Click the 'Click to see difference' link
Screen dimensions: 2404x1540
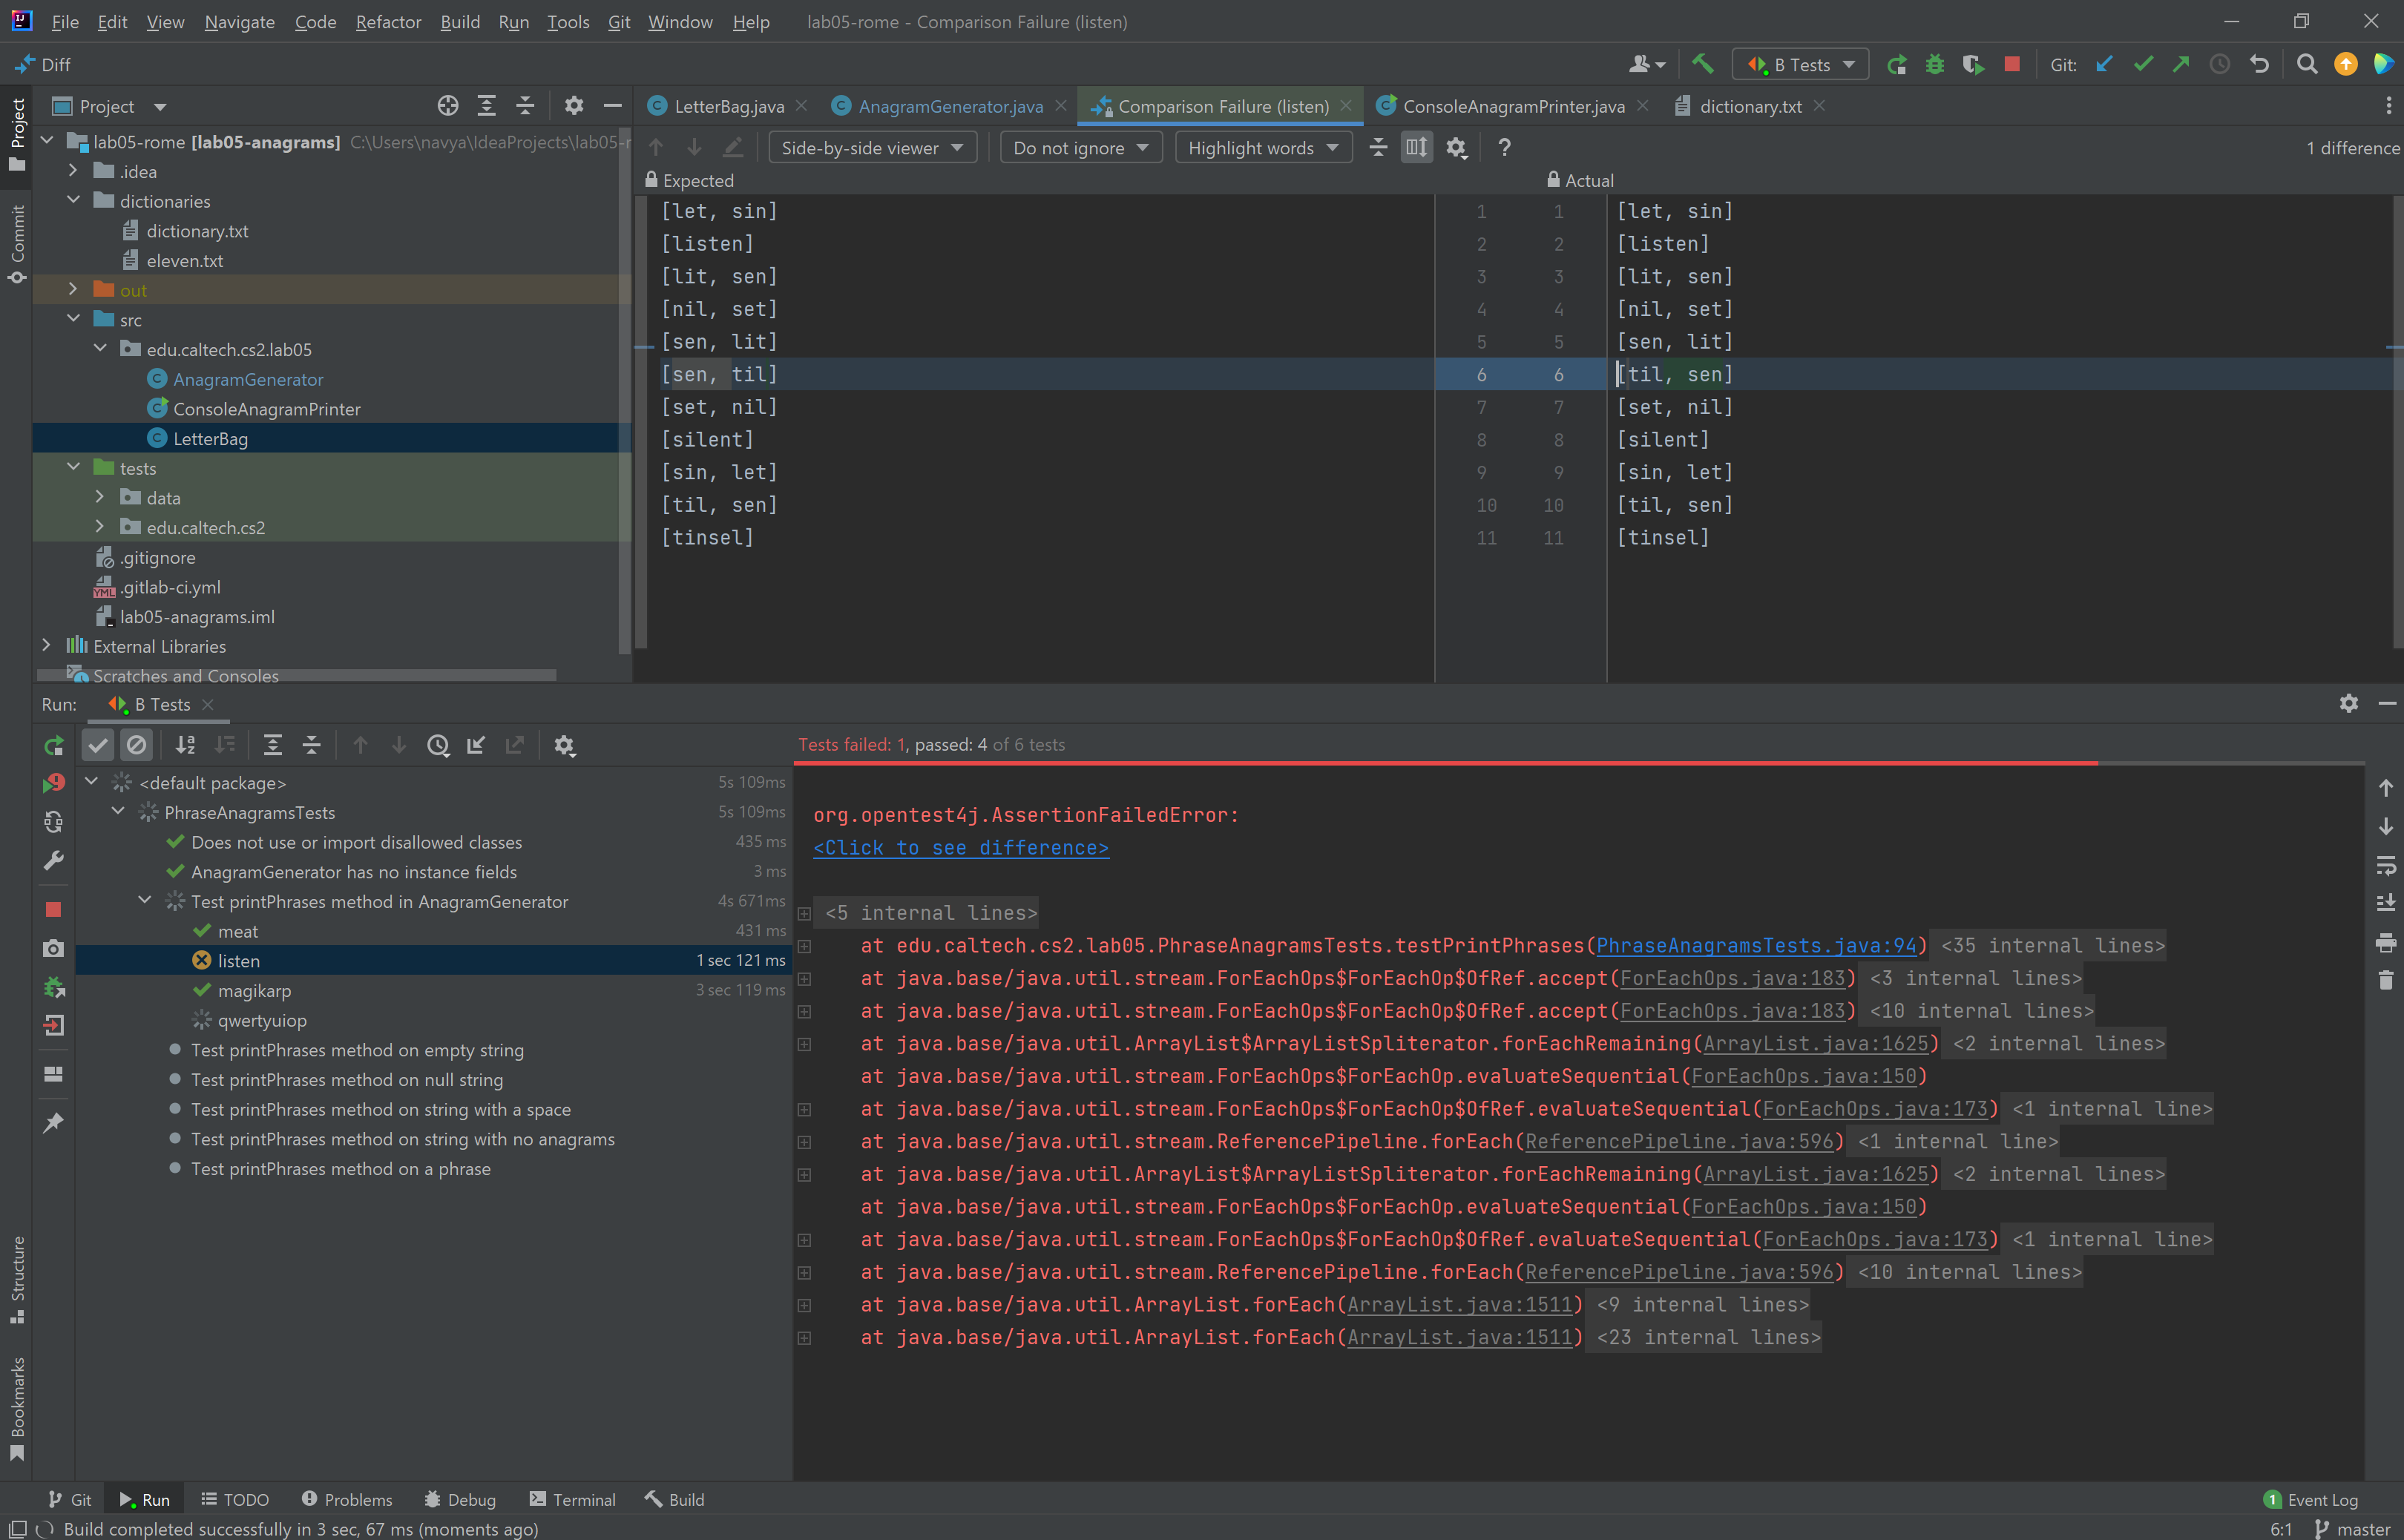click(960, 848)
